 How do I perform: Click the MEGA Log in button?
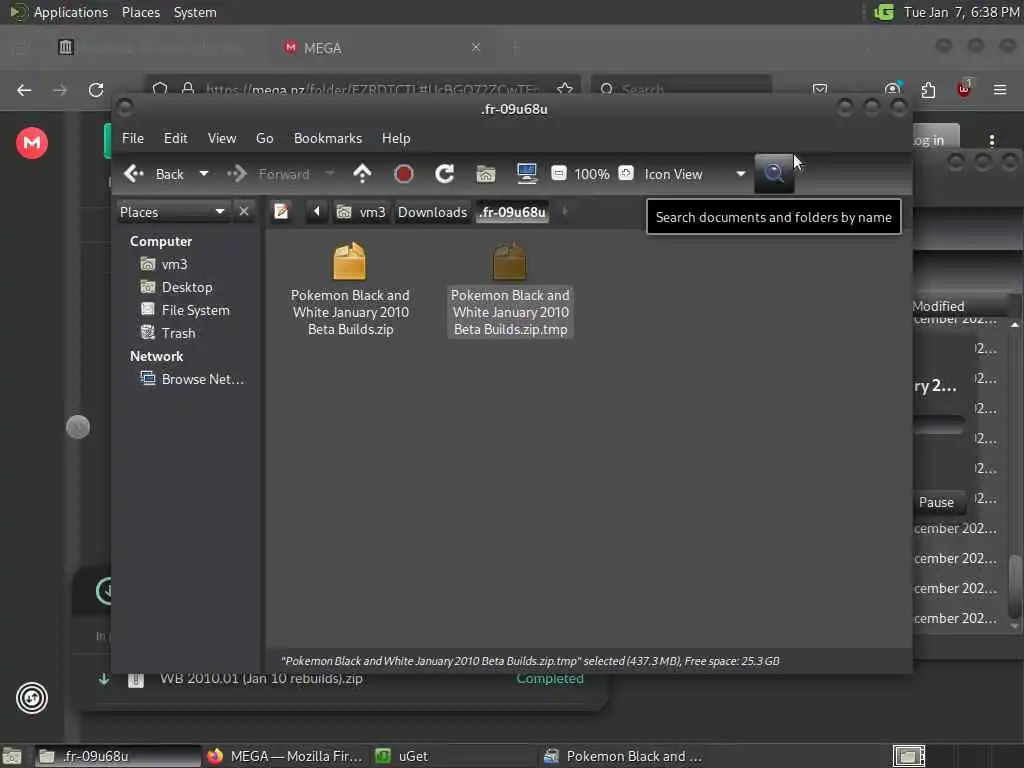934,140
